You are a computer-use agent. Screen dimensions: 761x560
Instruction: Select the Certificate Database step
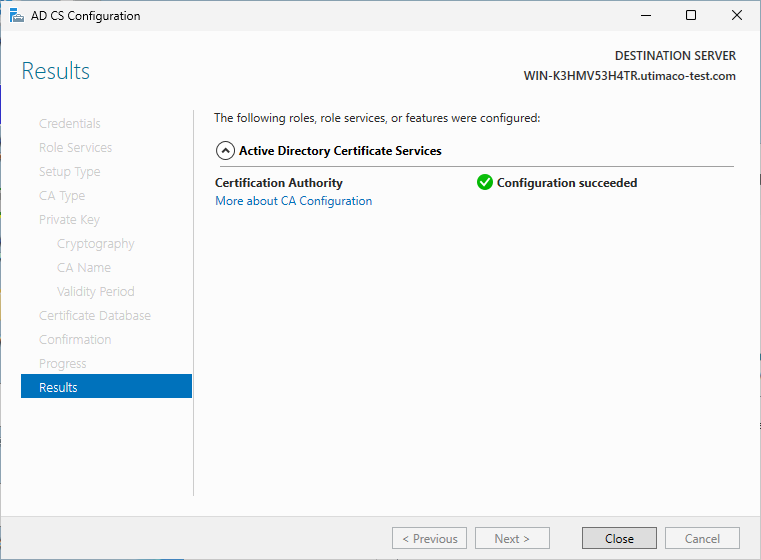click(95, 315)
